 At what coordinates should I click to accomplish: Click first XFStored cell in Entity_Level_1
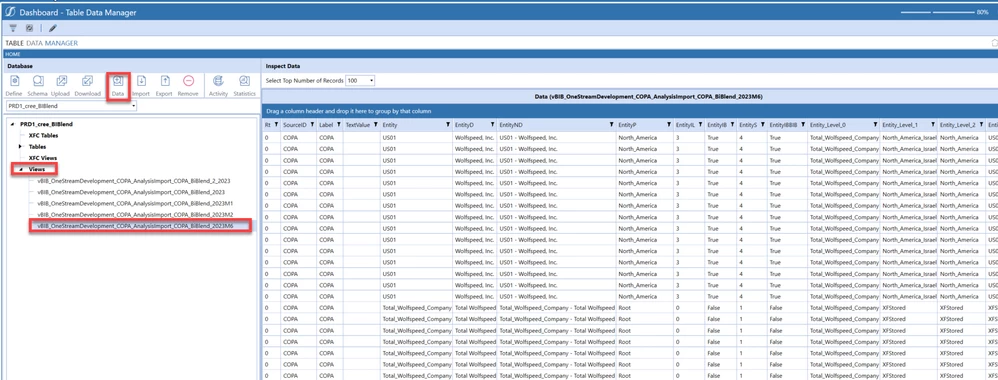pyautogui.click(x=908, y=308)
